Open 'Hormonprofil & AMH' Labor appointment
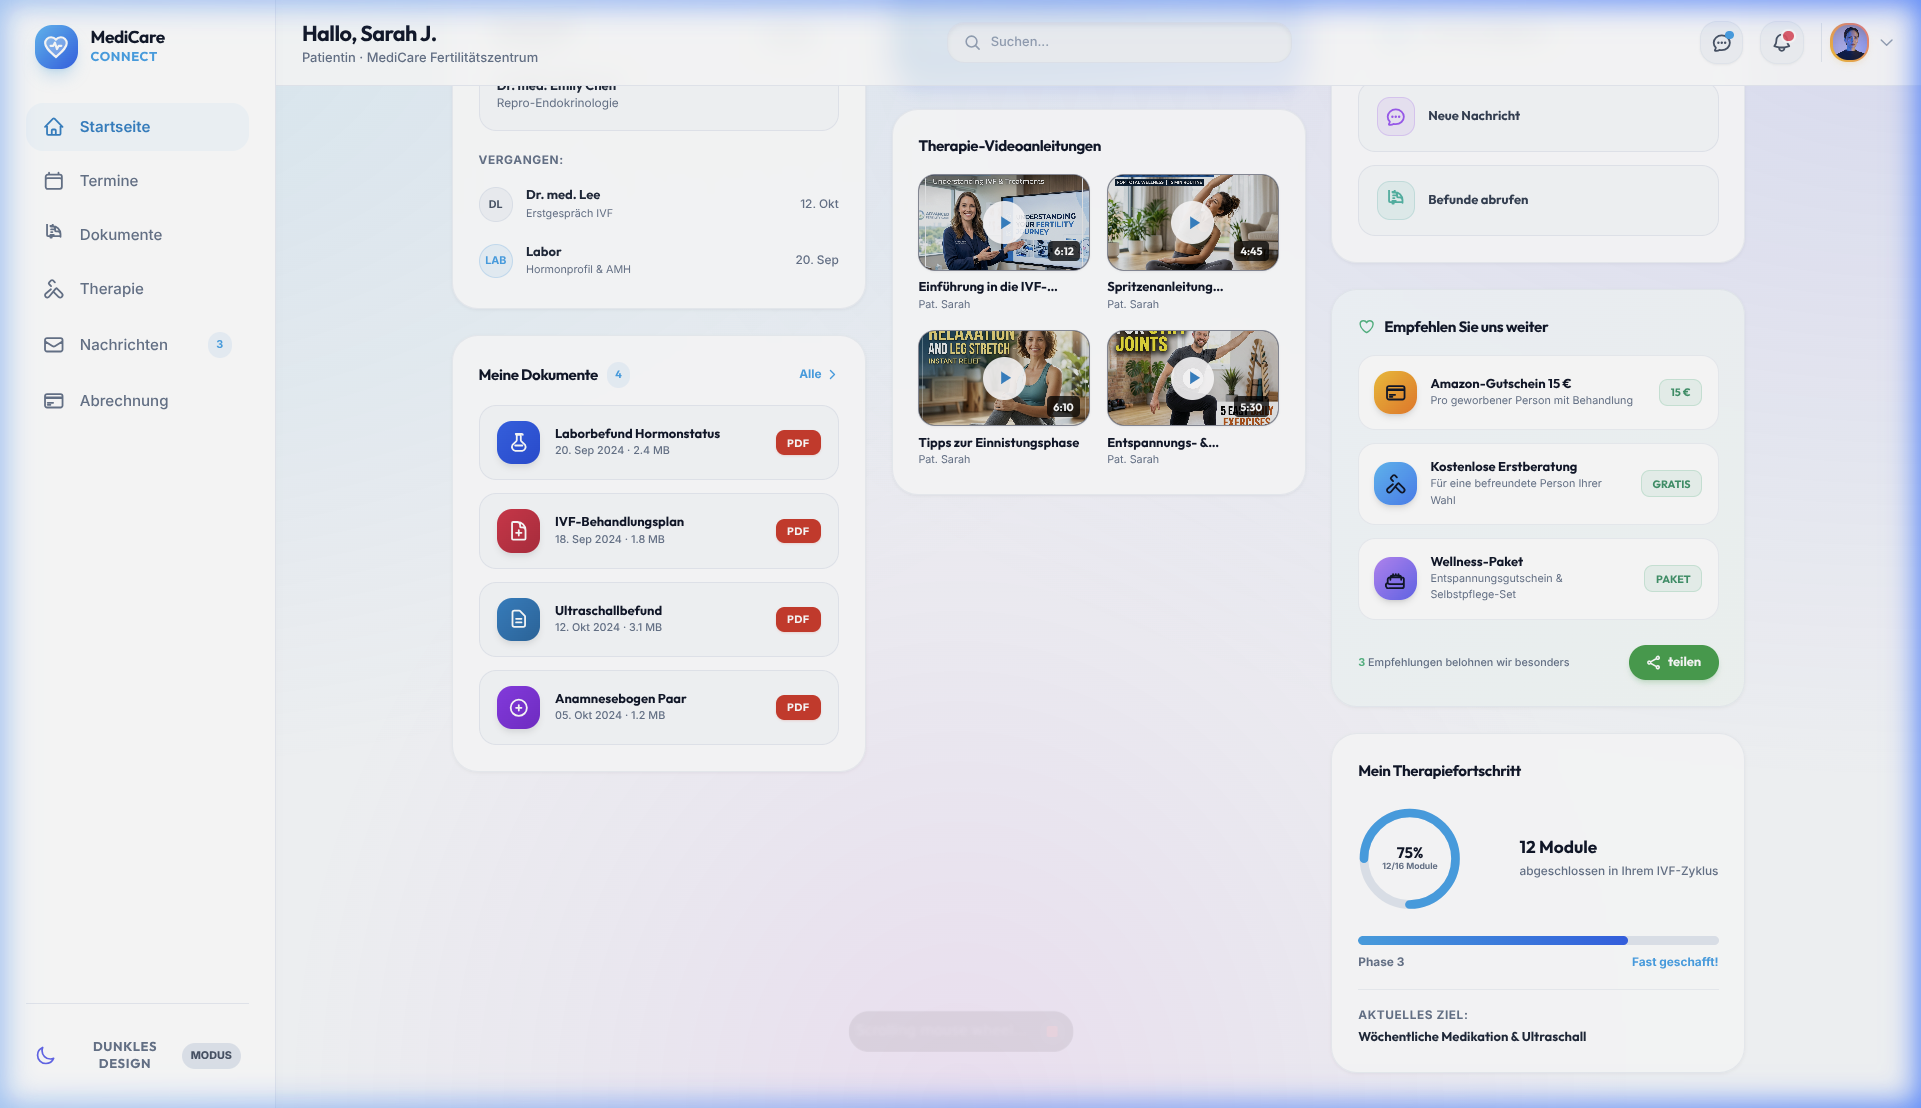The image size is (1921, 1108). tap(659, 260)
